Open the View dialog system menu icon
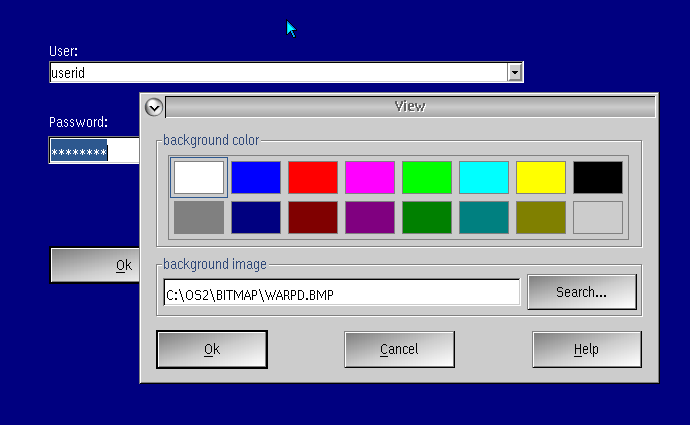Viewport: 690px width, 425px height. point(154,107)
